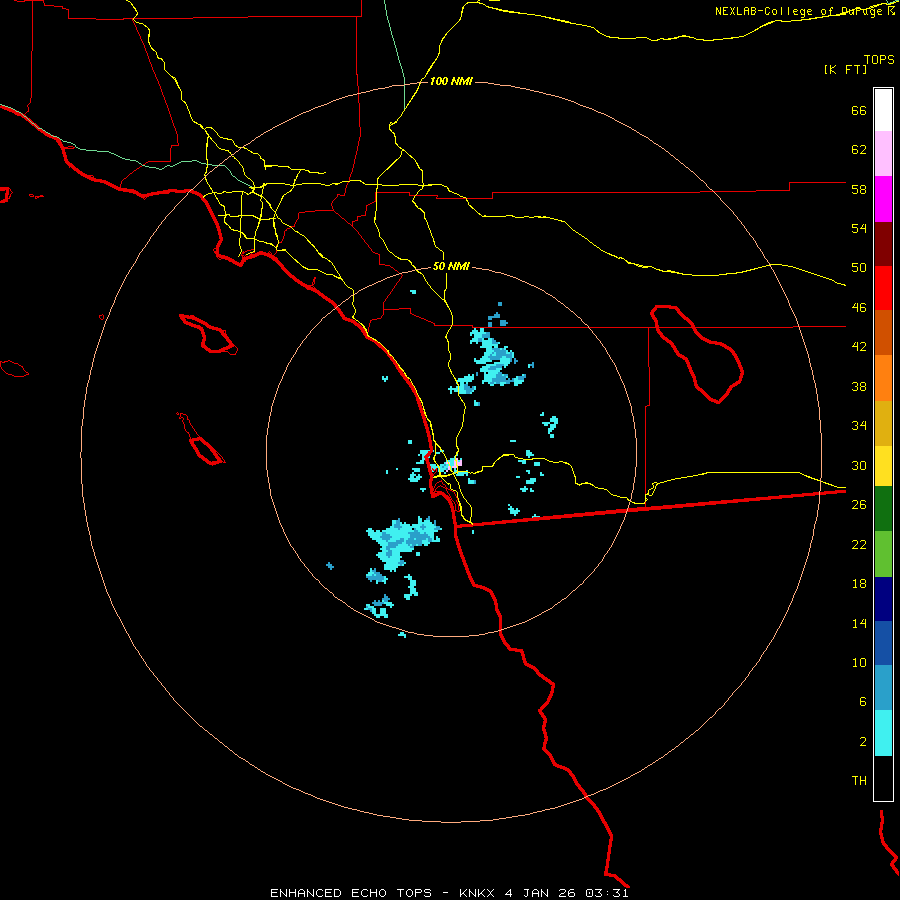Click the 22 legend value

tap(859, 544)
